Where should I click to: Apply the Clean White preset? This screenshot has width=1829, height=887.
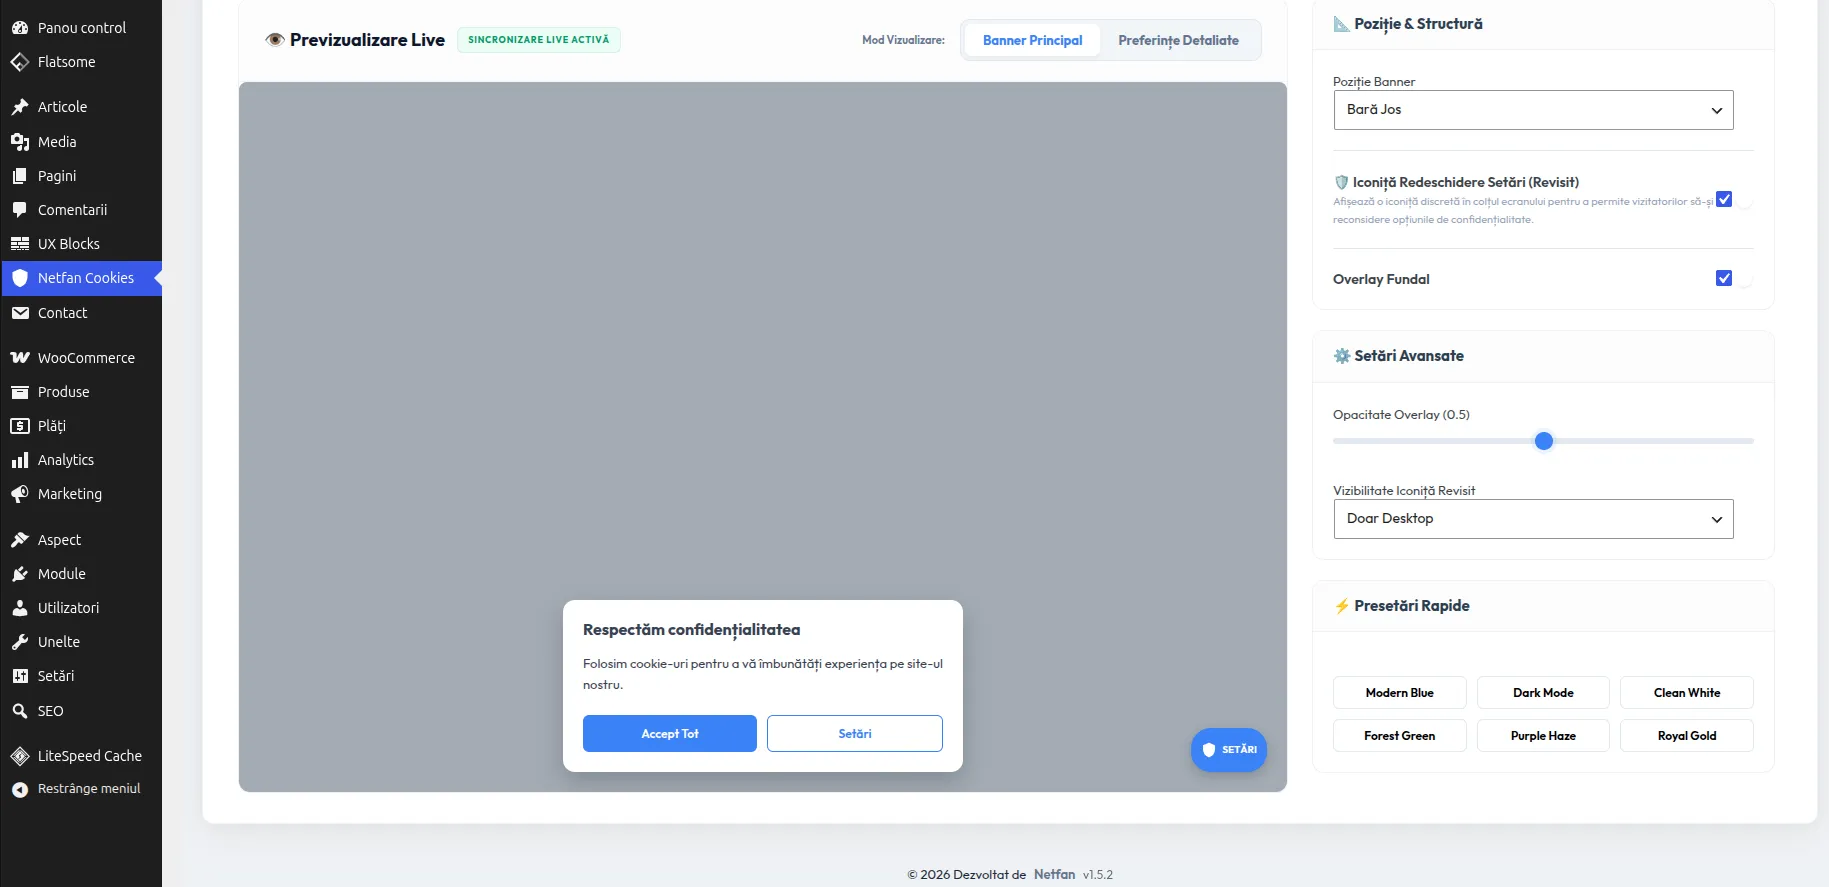[1687, 693]
